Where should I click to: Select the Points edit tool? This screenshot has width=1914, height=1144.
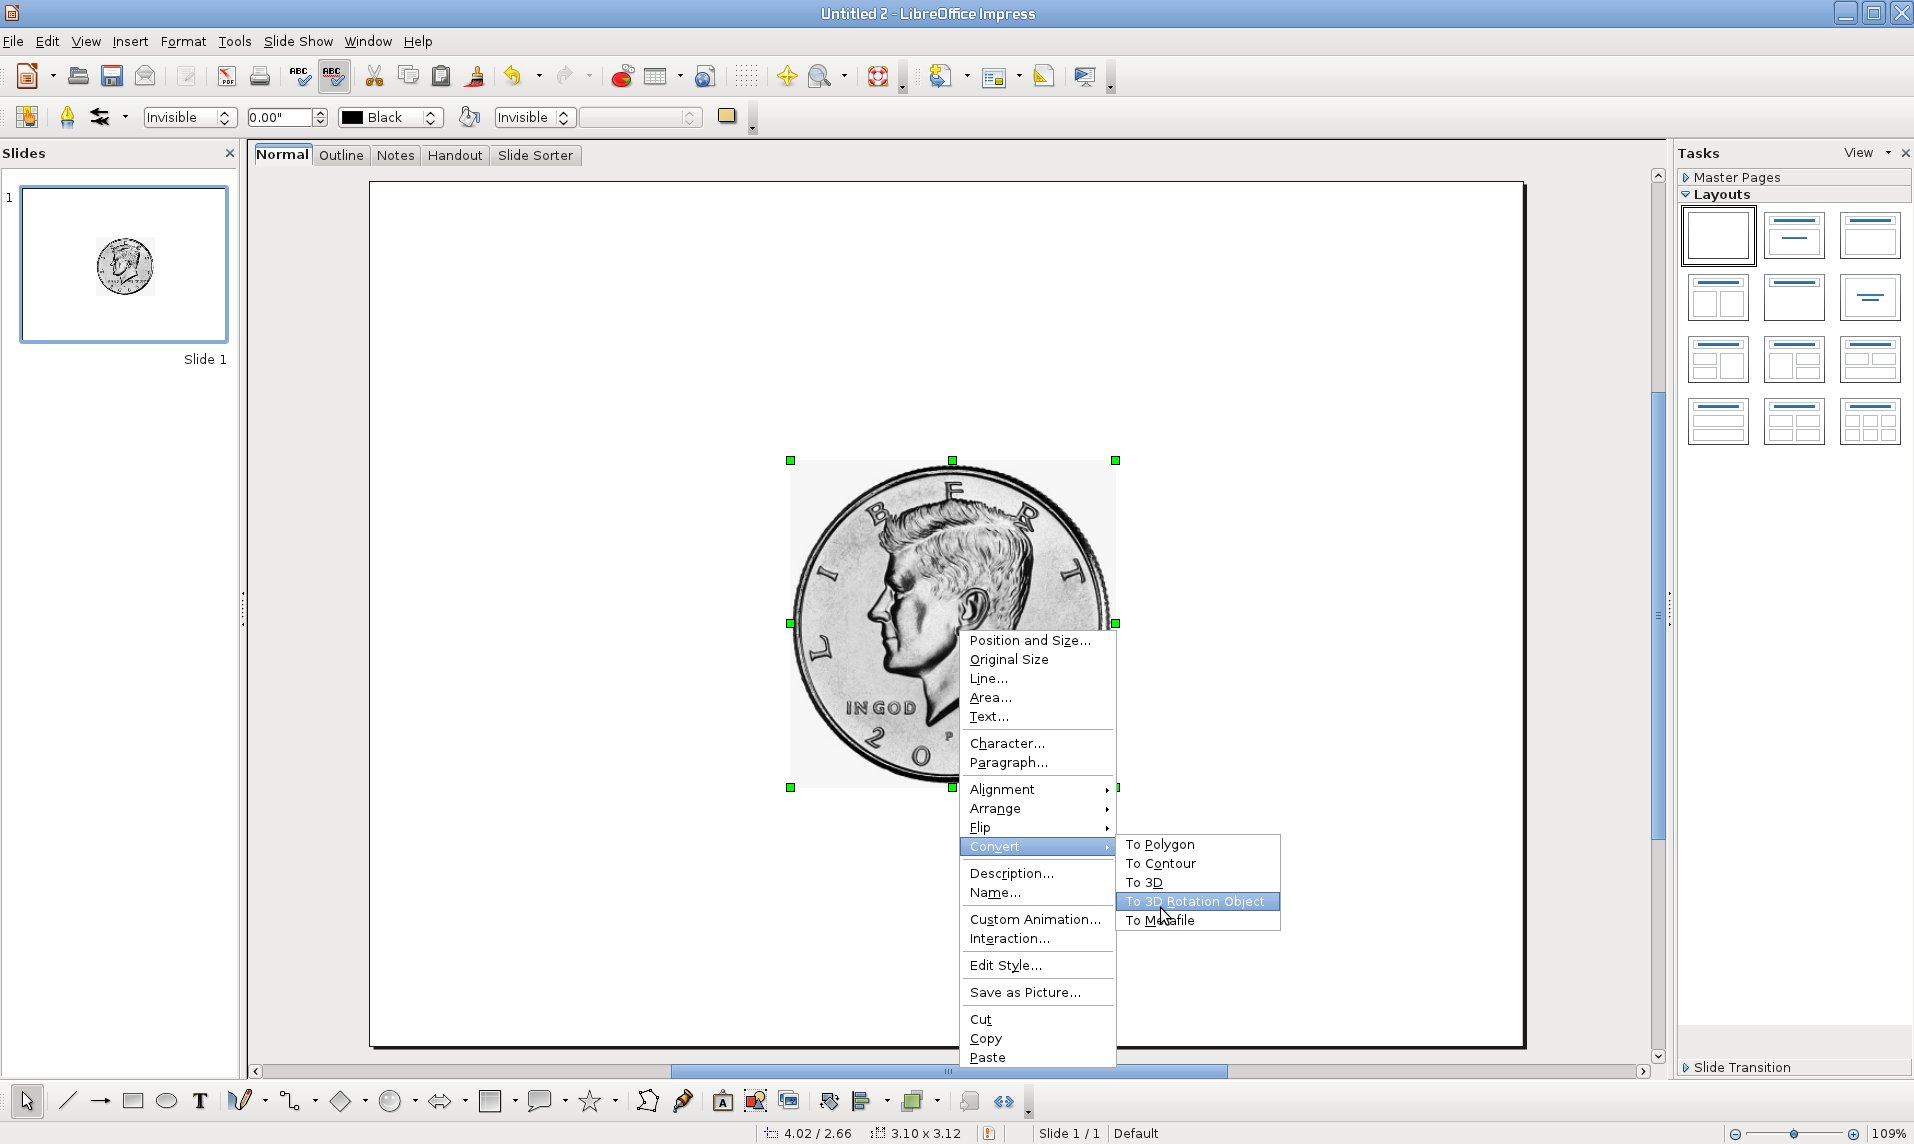(647, 1101)
